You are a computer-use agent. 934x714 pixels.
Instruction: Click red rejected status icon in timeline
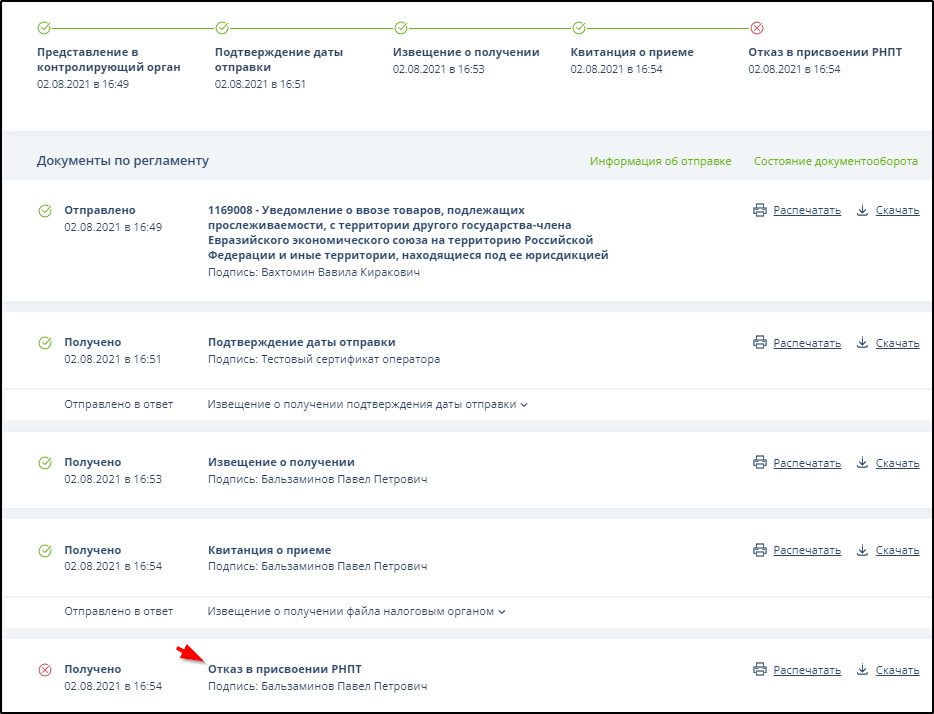[x=756, y=28]
